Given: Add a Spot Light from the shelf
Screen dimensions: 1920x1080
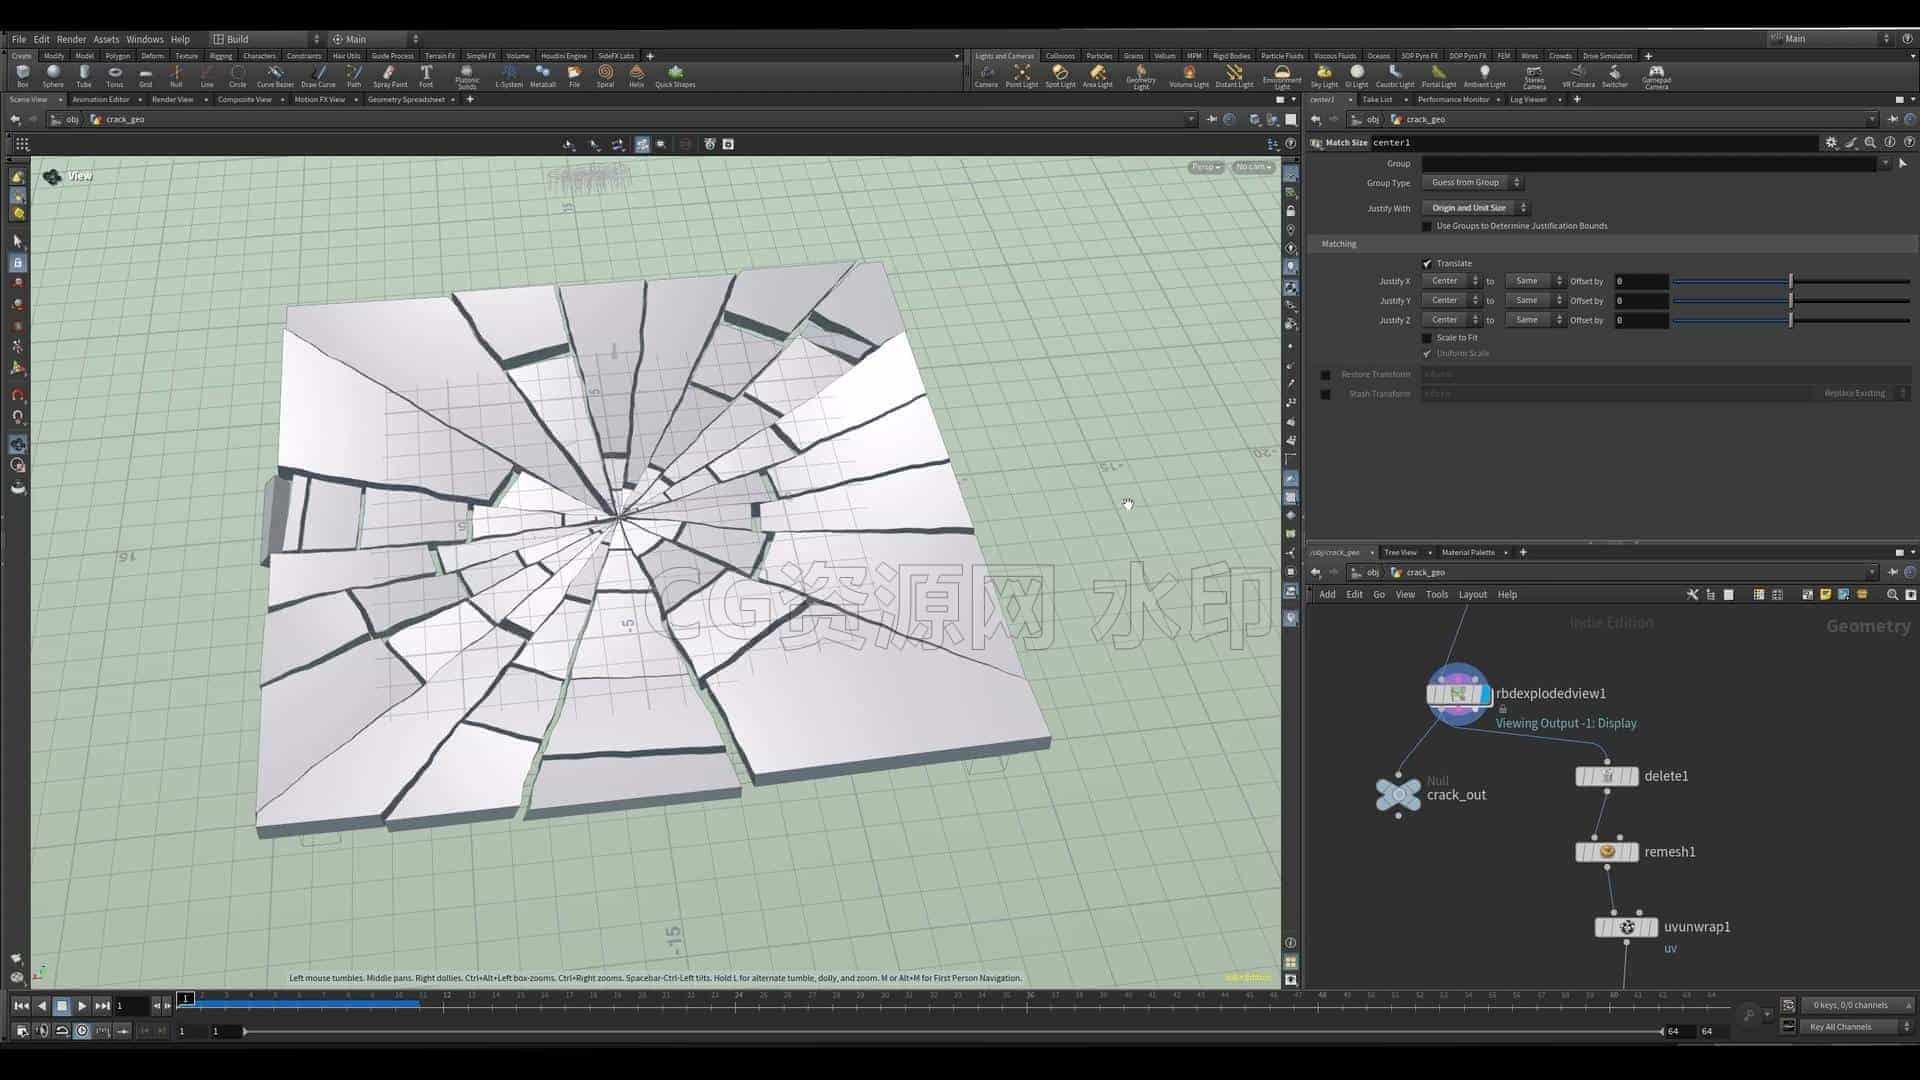Looking at the screenshot, I should [1060, 76].
